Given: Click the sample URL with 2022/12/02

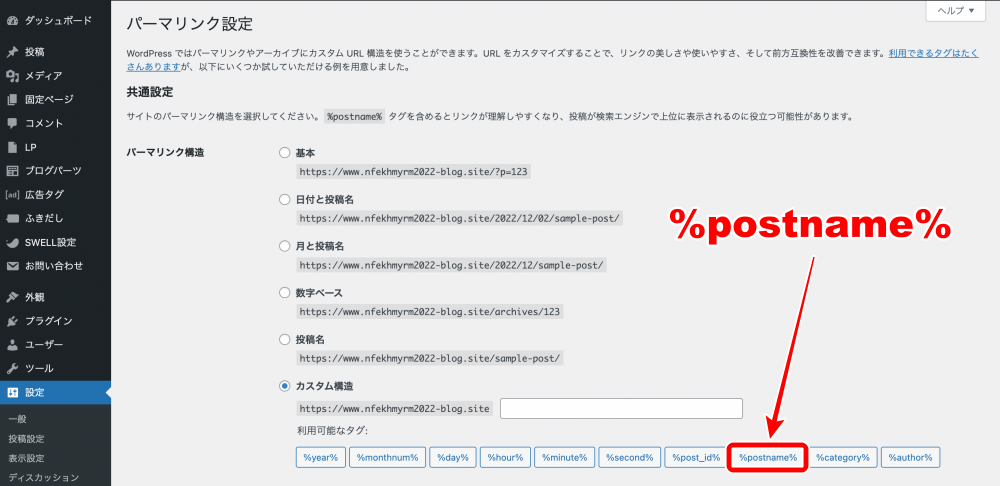Looking at the screenshot, I should point(459,218).
